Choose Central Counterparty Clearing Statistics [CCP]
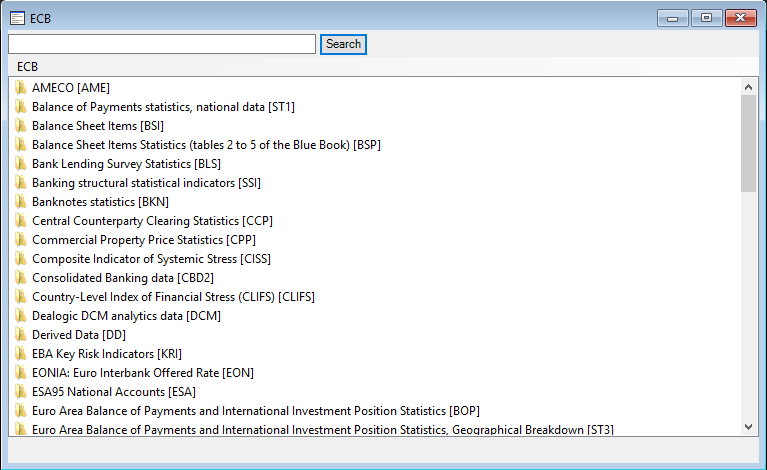The height and width of the screenshot is (470, 767). tap(152, 221)
